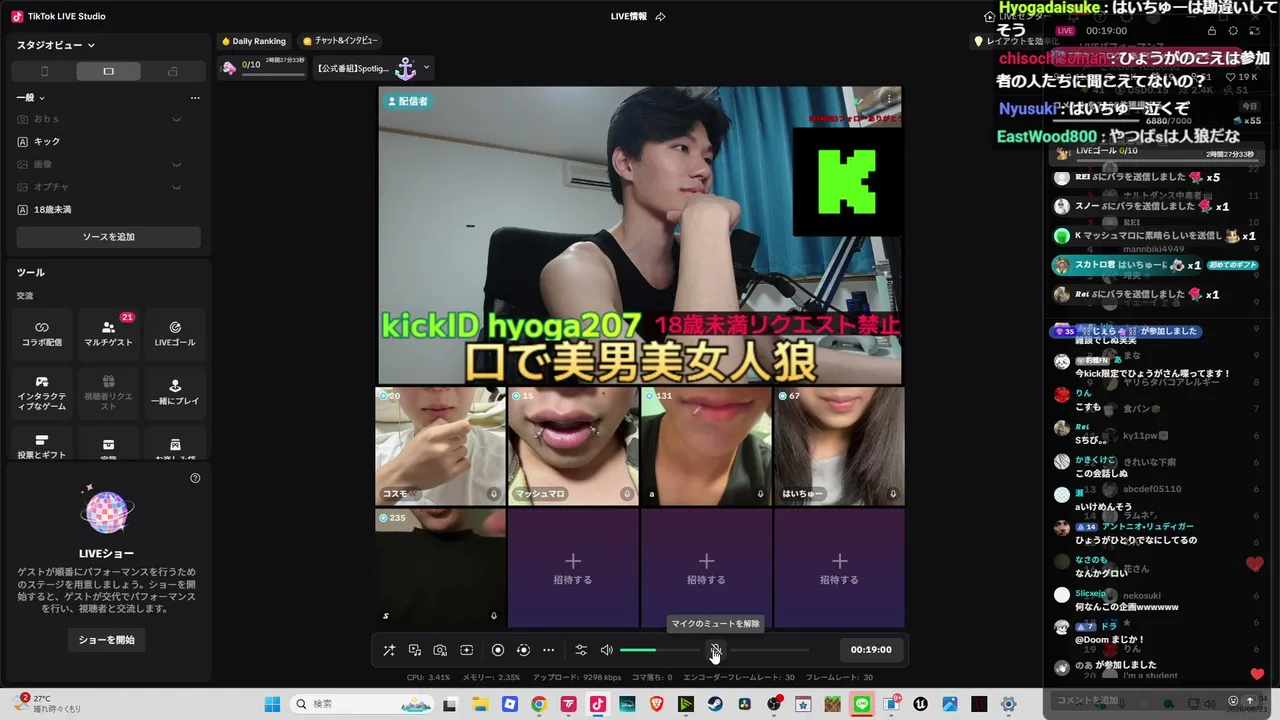Viewport: 1280px width, 720px height.
Task: Select コスモ guest video tile
Action: (x=440, y=446)
